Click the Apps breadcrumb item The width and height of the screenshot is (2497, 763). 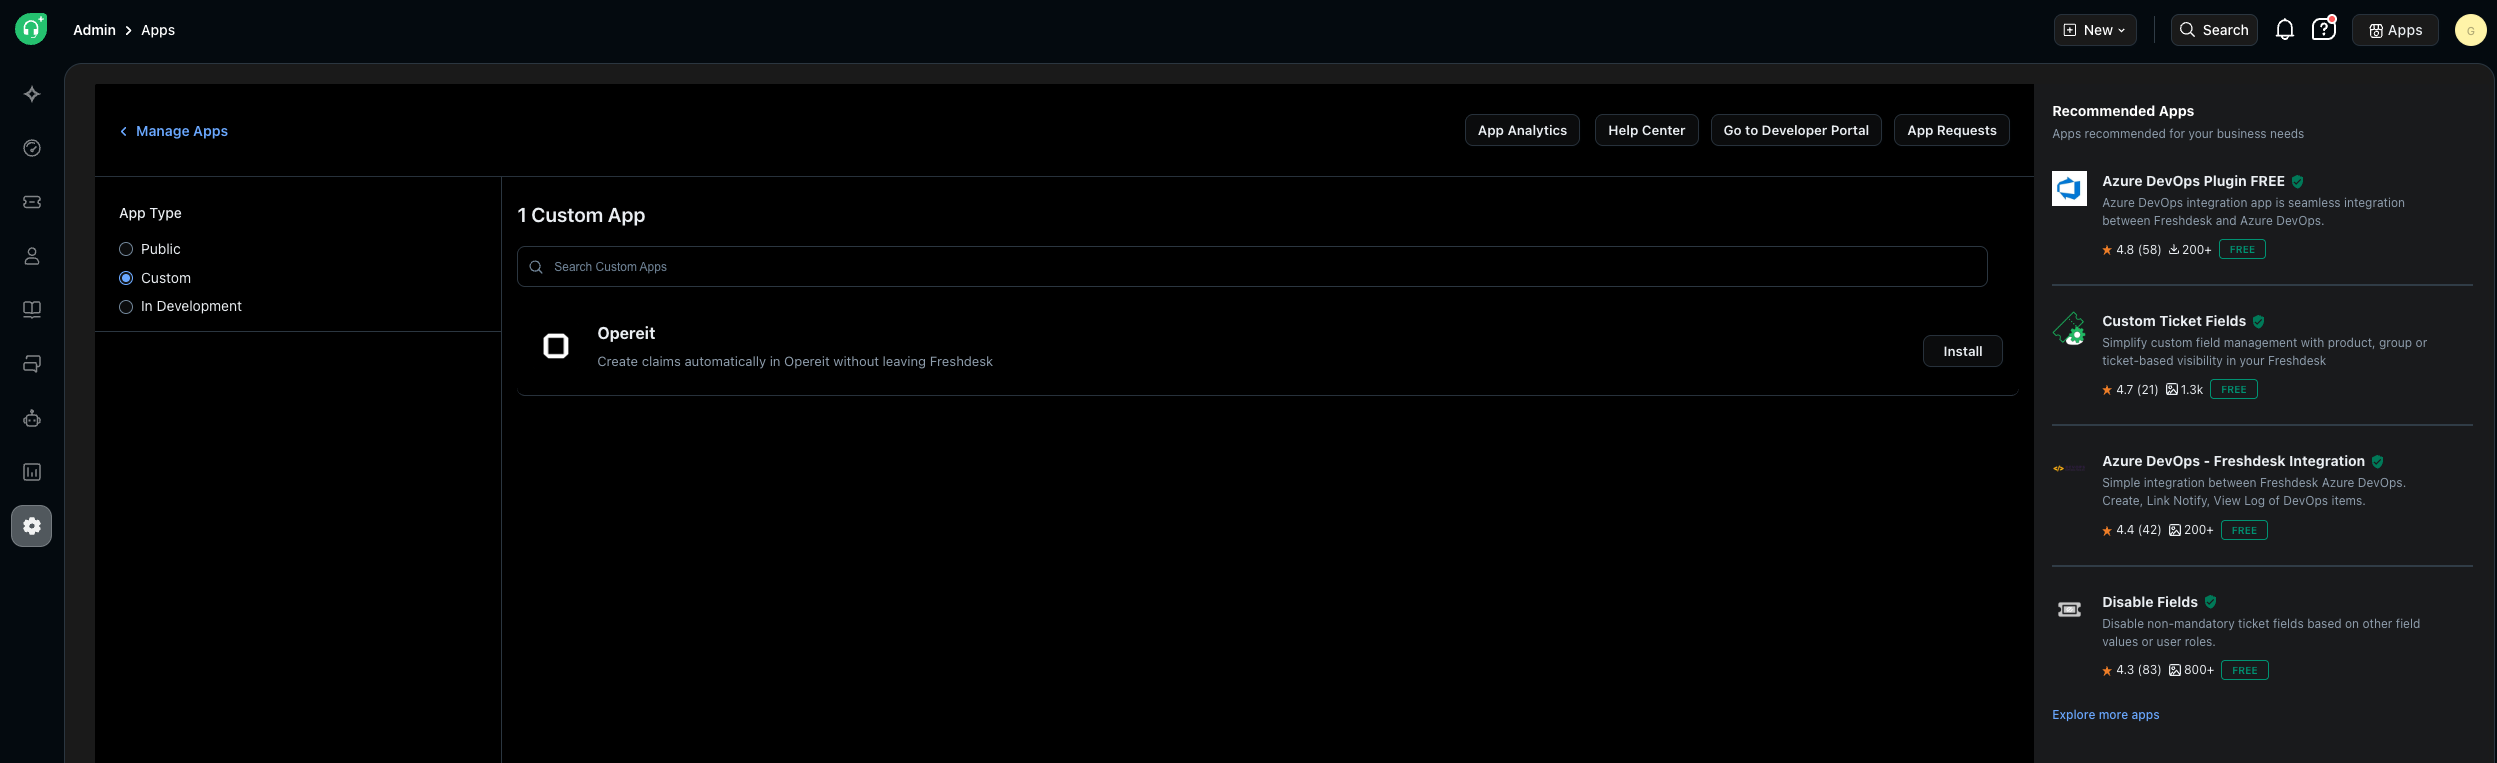pyautogui.click(x=158, y=30)
